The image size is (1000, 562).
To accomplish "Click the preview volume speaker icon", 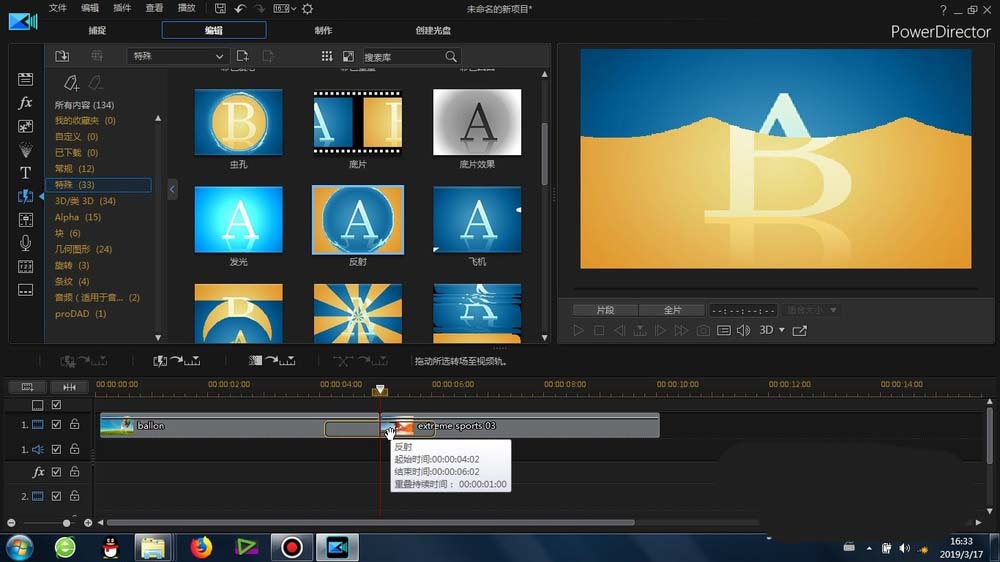I will [743, 331].
